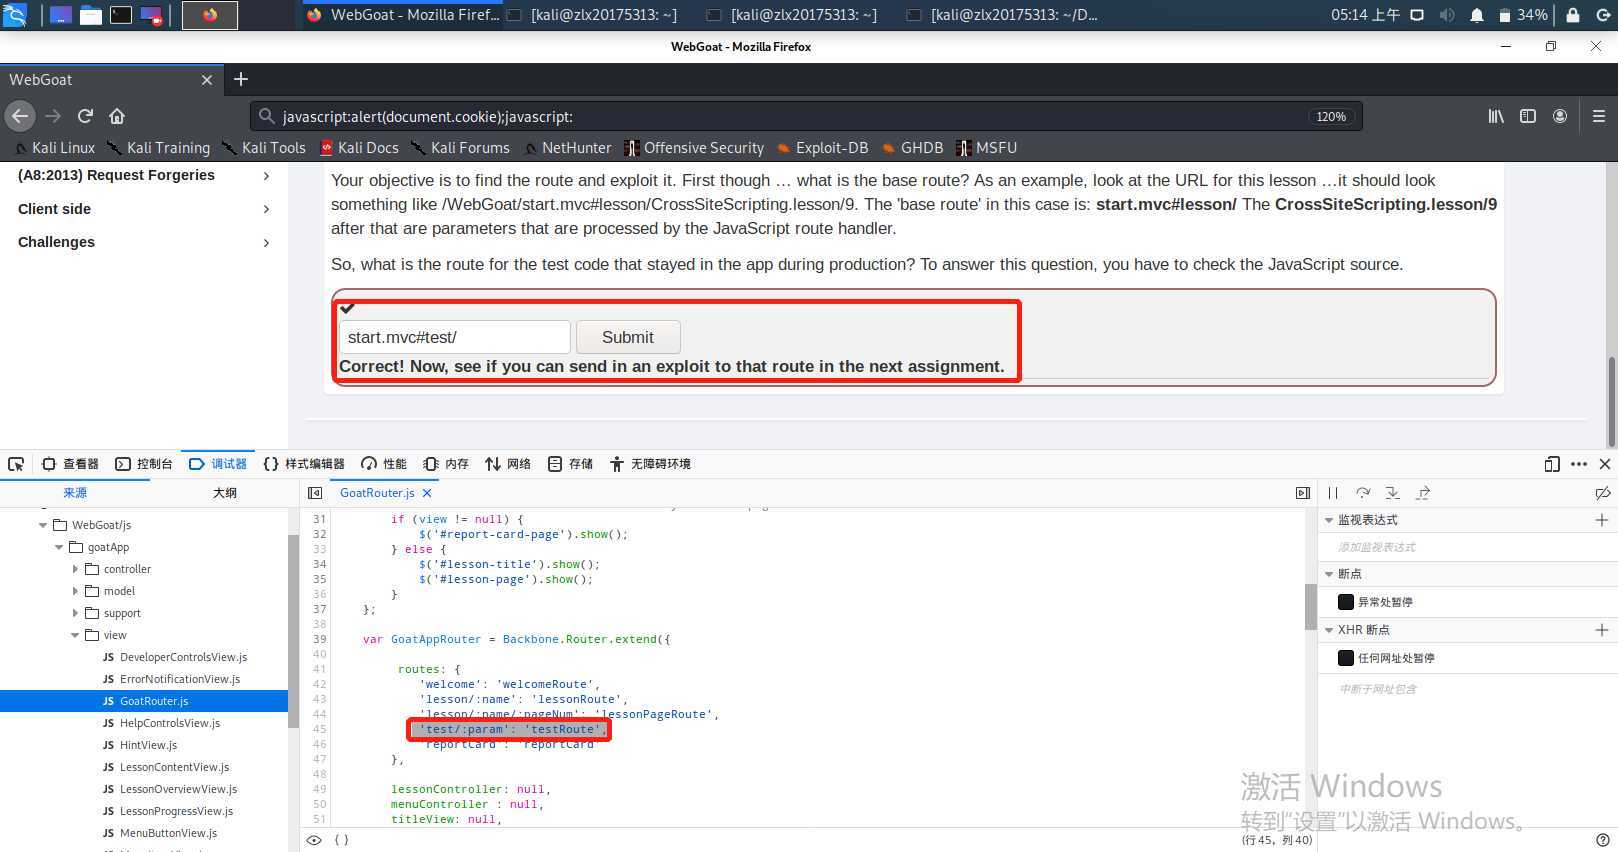Click the debugger step over icon
Screen dimensions: 1618x852
[x=1363, y=493]
